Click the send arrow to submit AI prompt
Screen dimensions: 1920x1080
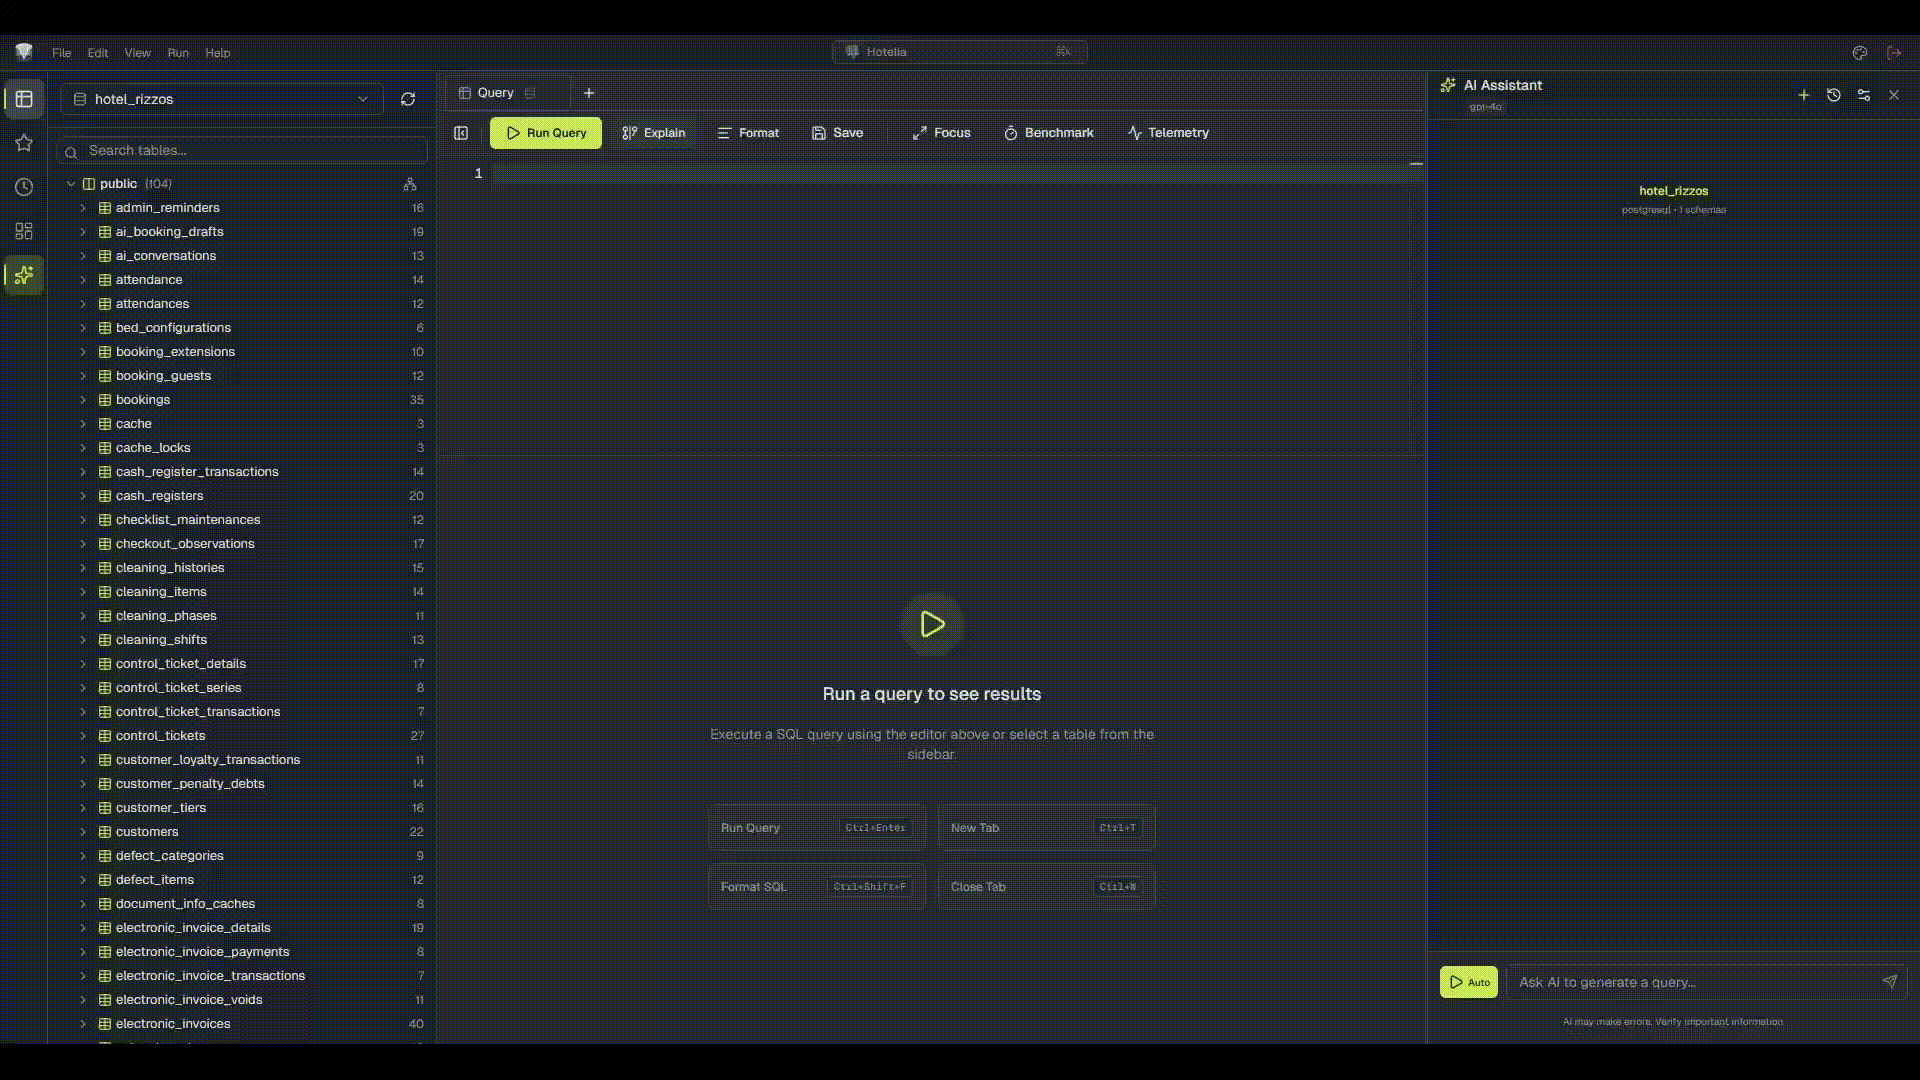[x=1889, y=982]
